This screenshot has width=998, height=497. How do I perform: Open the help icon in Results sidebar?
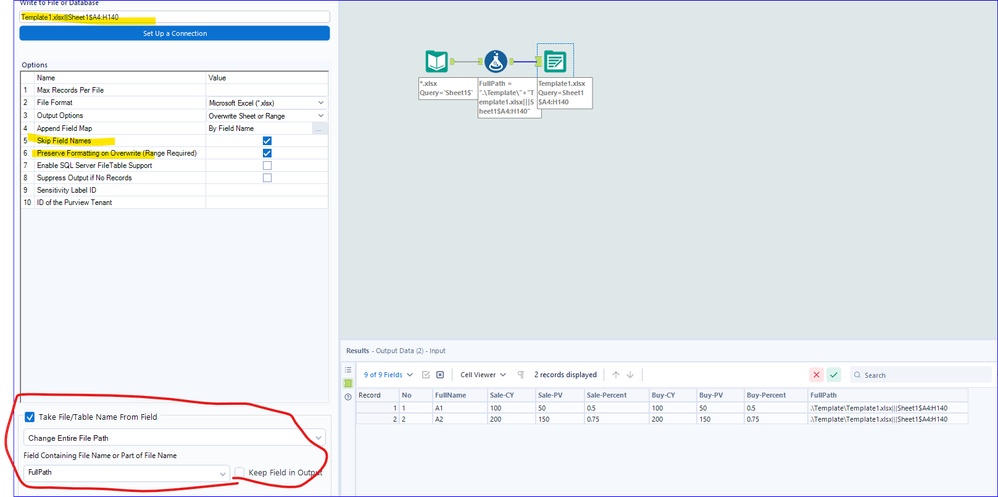[x=348, y=397]
